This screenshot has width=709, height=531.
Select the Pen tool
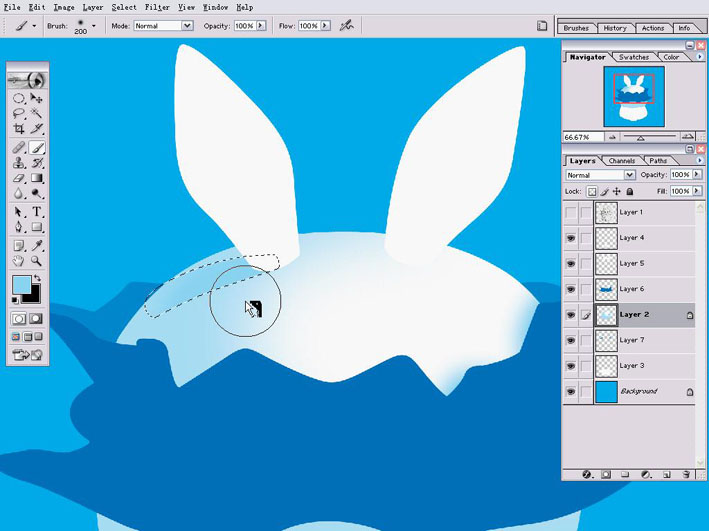tap(19, 227)
